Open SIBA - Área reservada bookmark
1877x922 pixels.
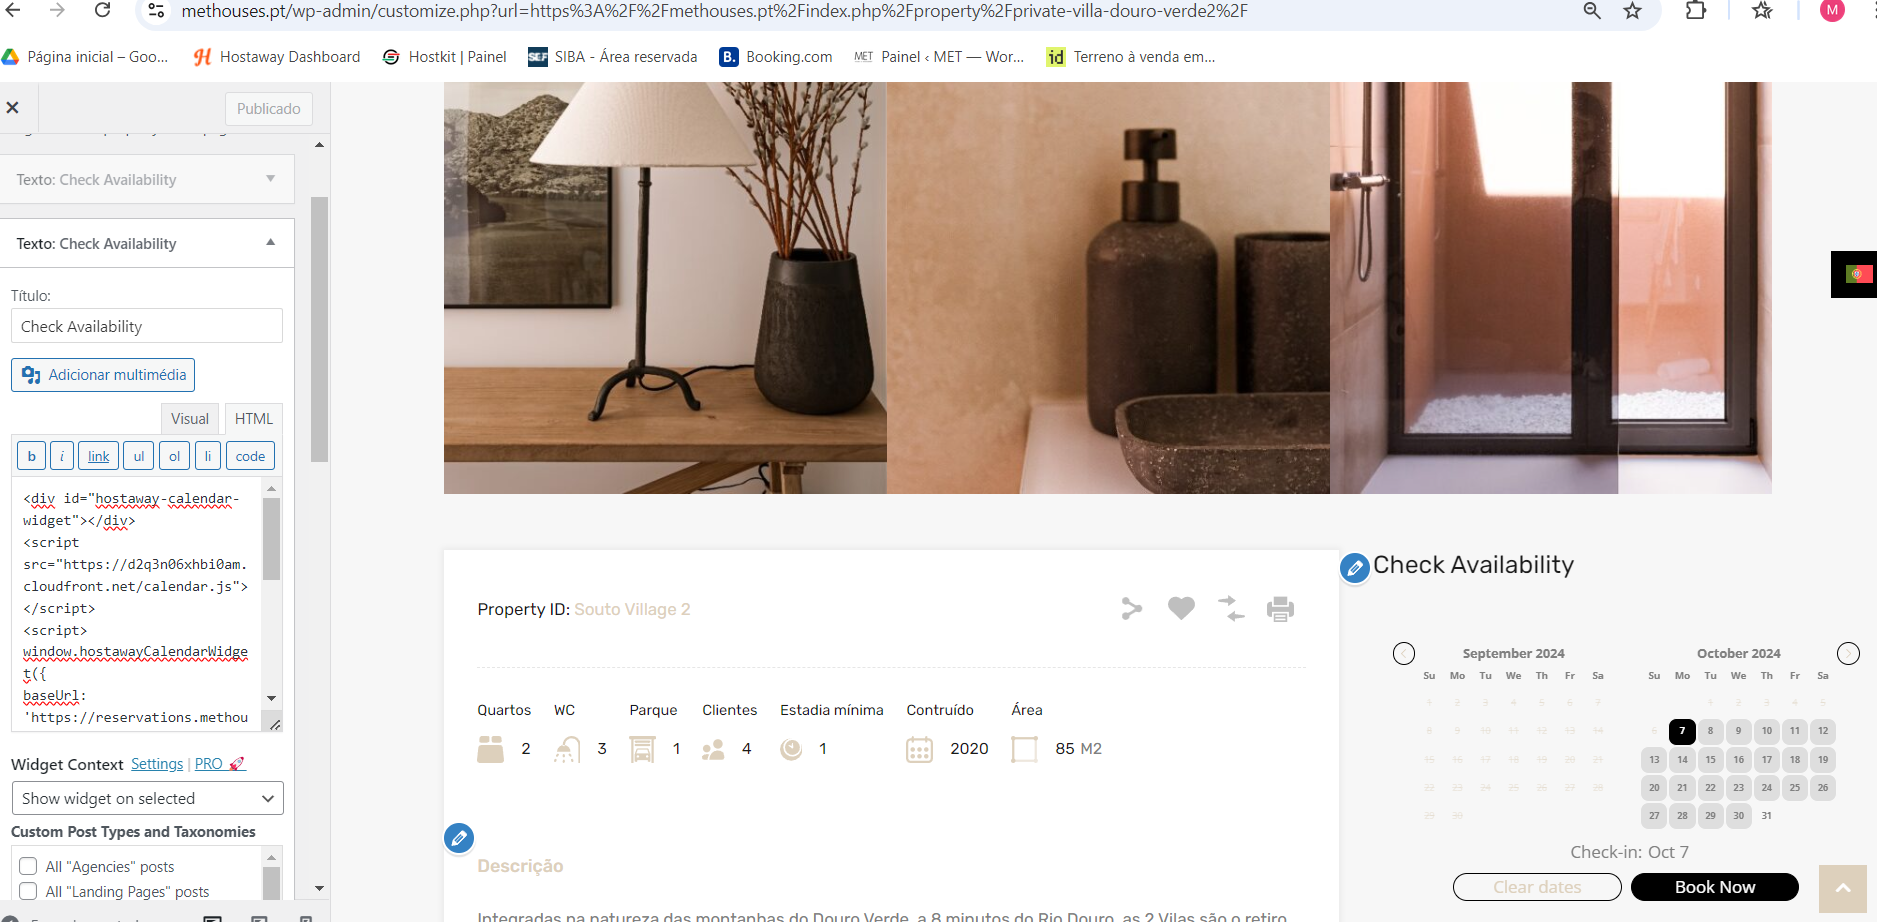click(613, 57)
